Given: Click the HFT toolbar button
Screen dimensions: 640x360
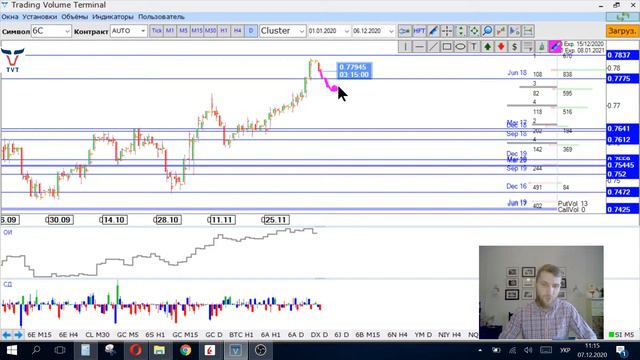Looking at the screenshot, I should point(419,31).
